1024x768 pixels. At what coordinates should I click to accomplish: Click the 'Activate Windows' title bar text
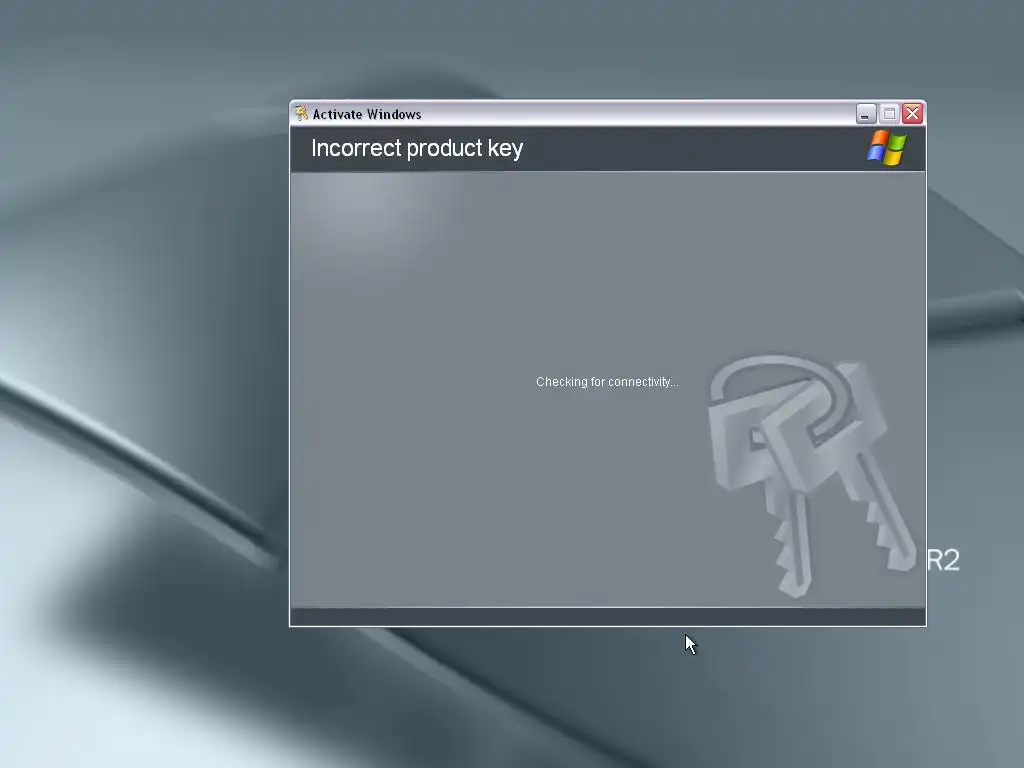(x=367, y=114)
